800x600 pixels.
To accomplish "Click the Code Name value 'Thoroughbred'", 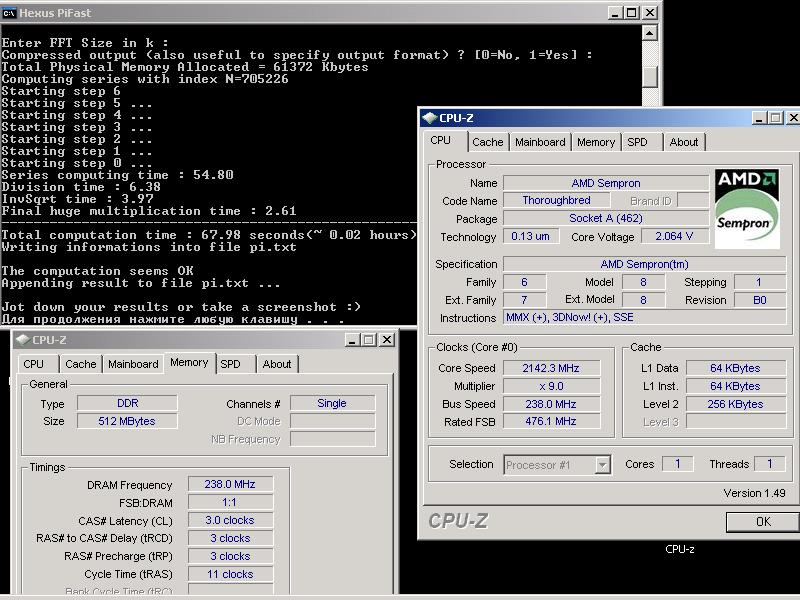I will click(556, 201).
